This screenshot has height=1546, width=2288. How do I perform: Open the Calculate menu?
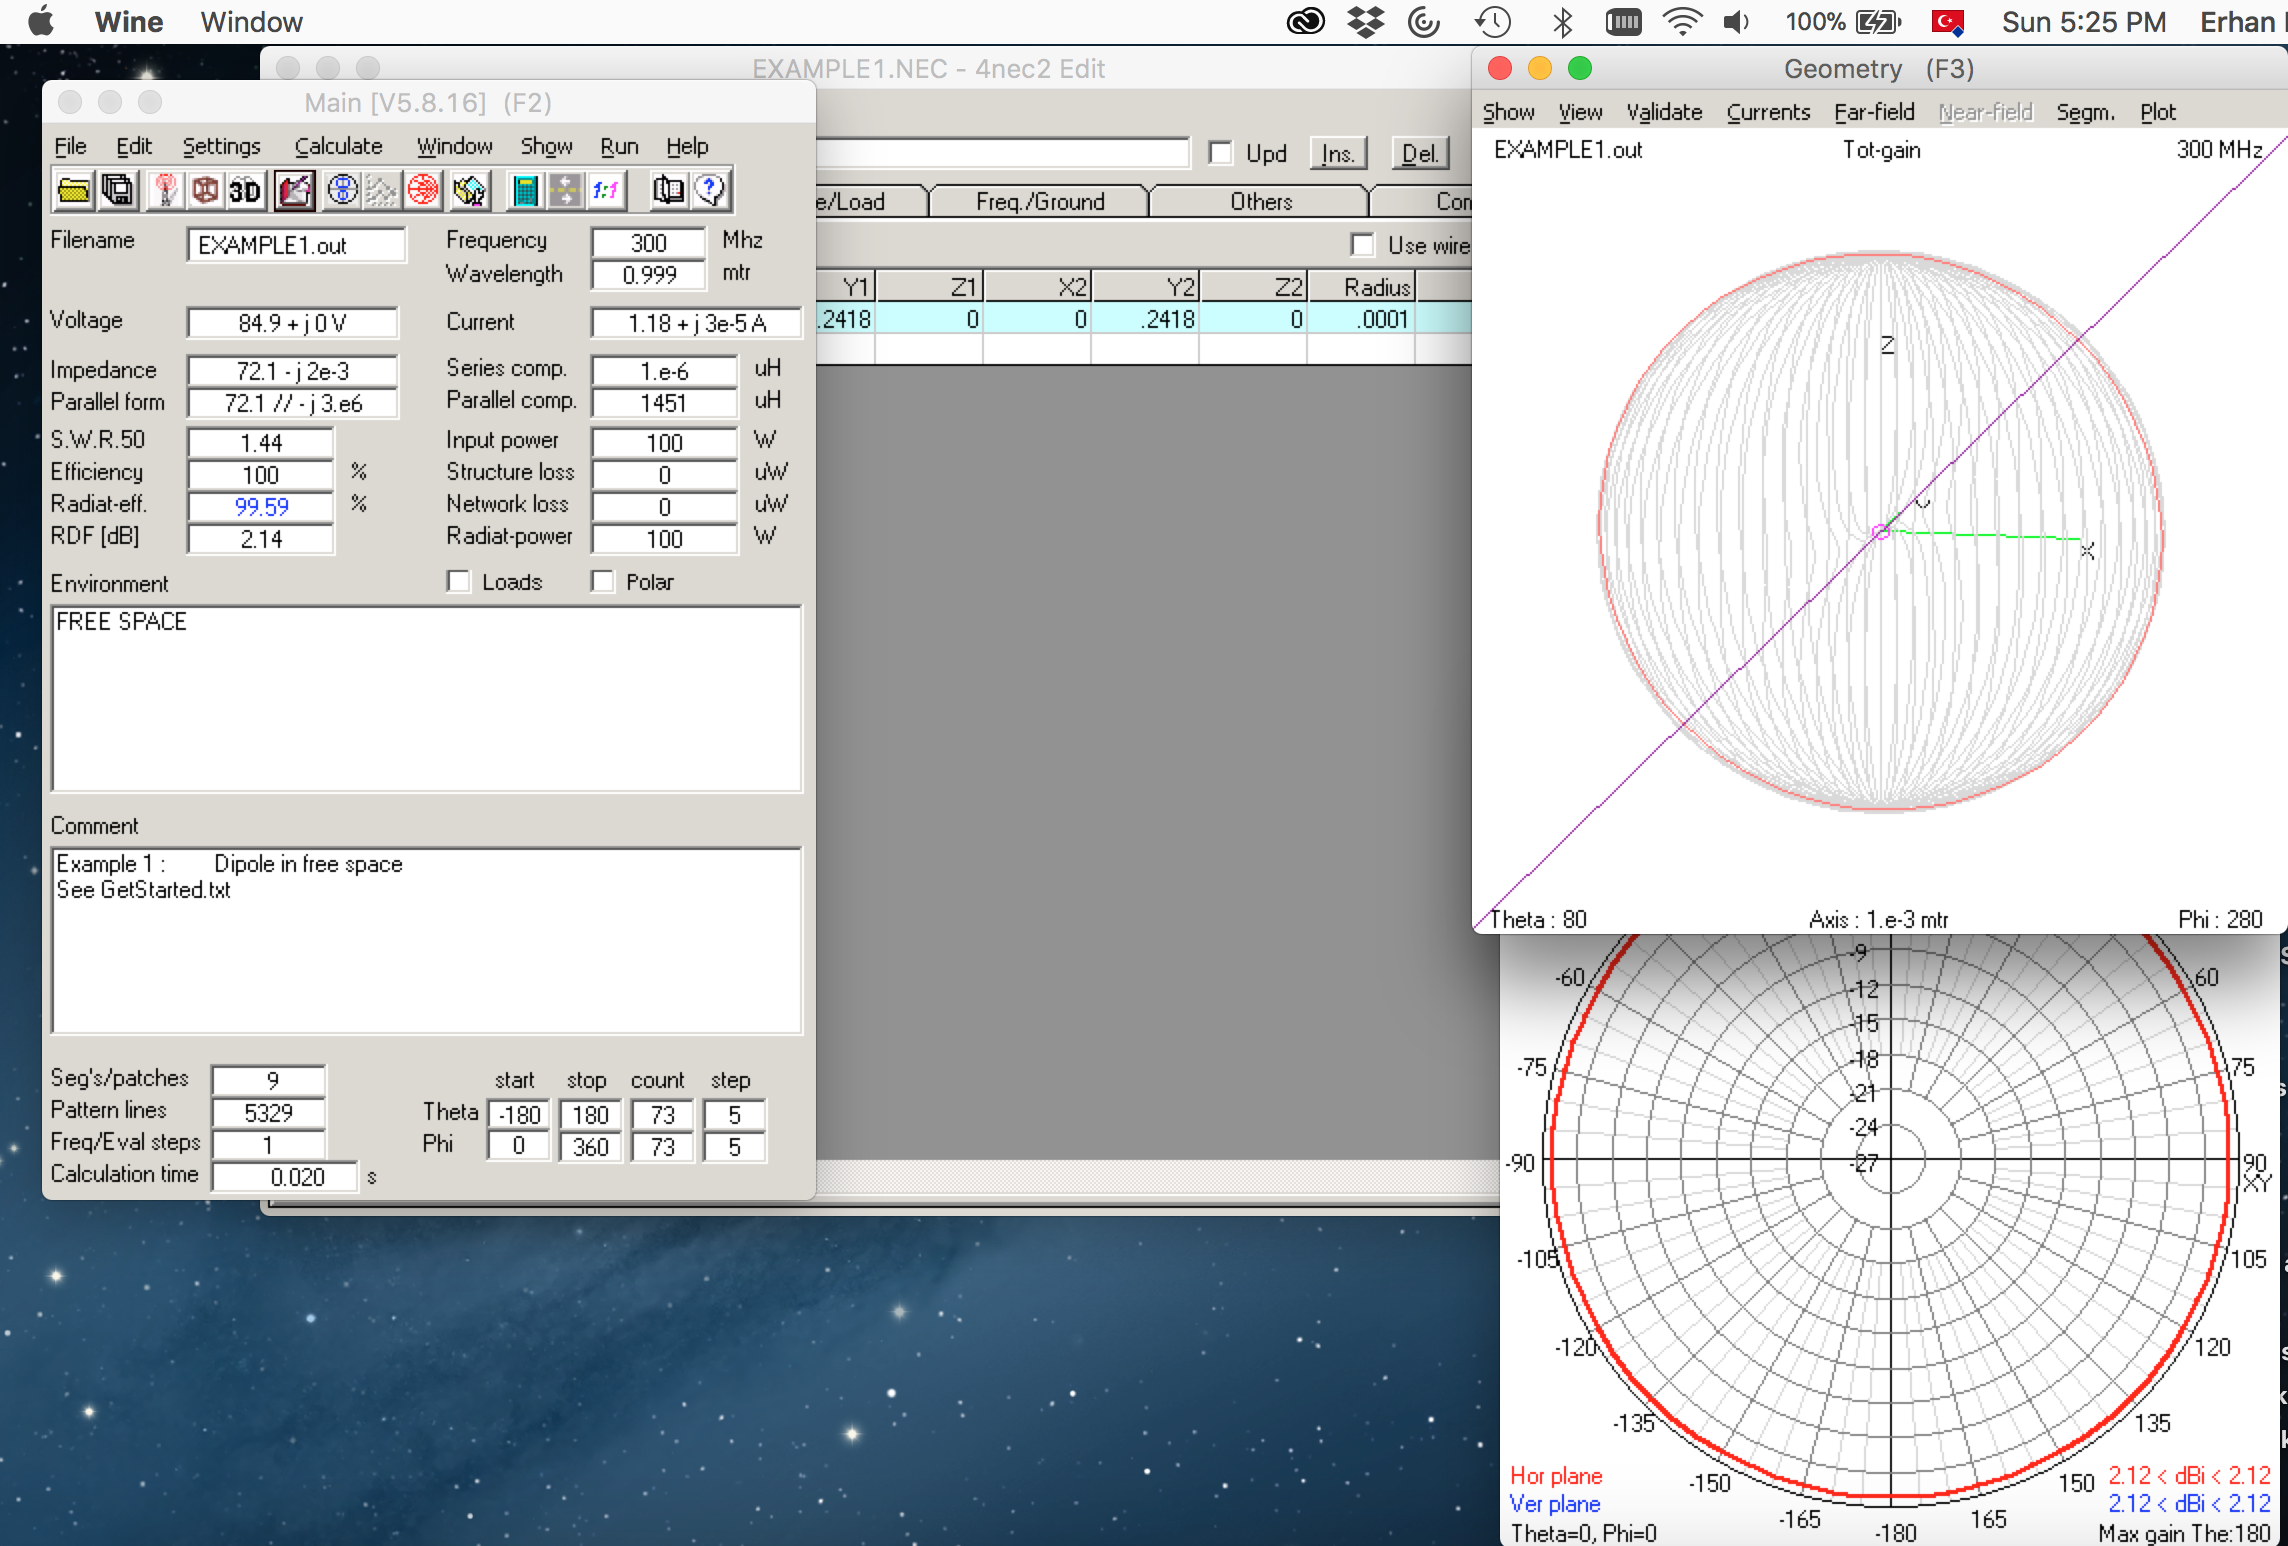pyautogui.click(x=338, y=146)
